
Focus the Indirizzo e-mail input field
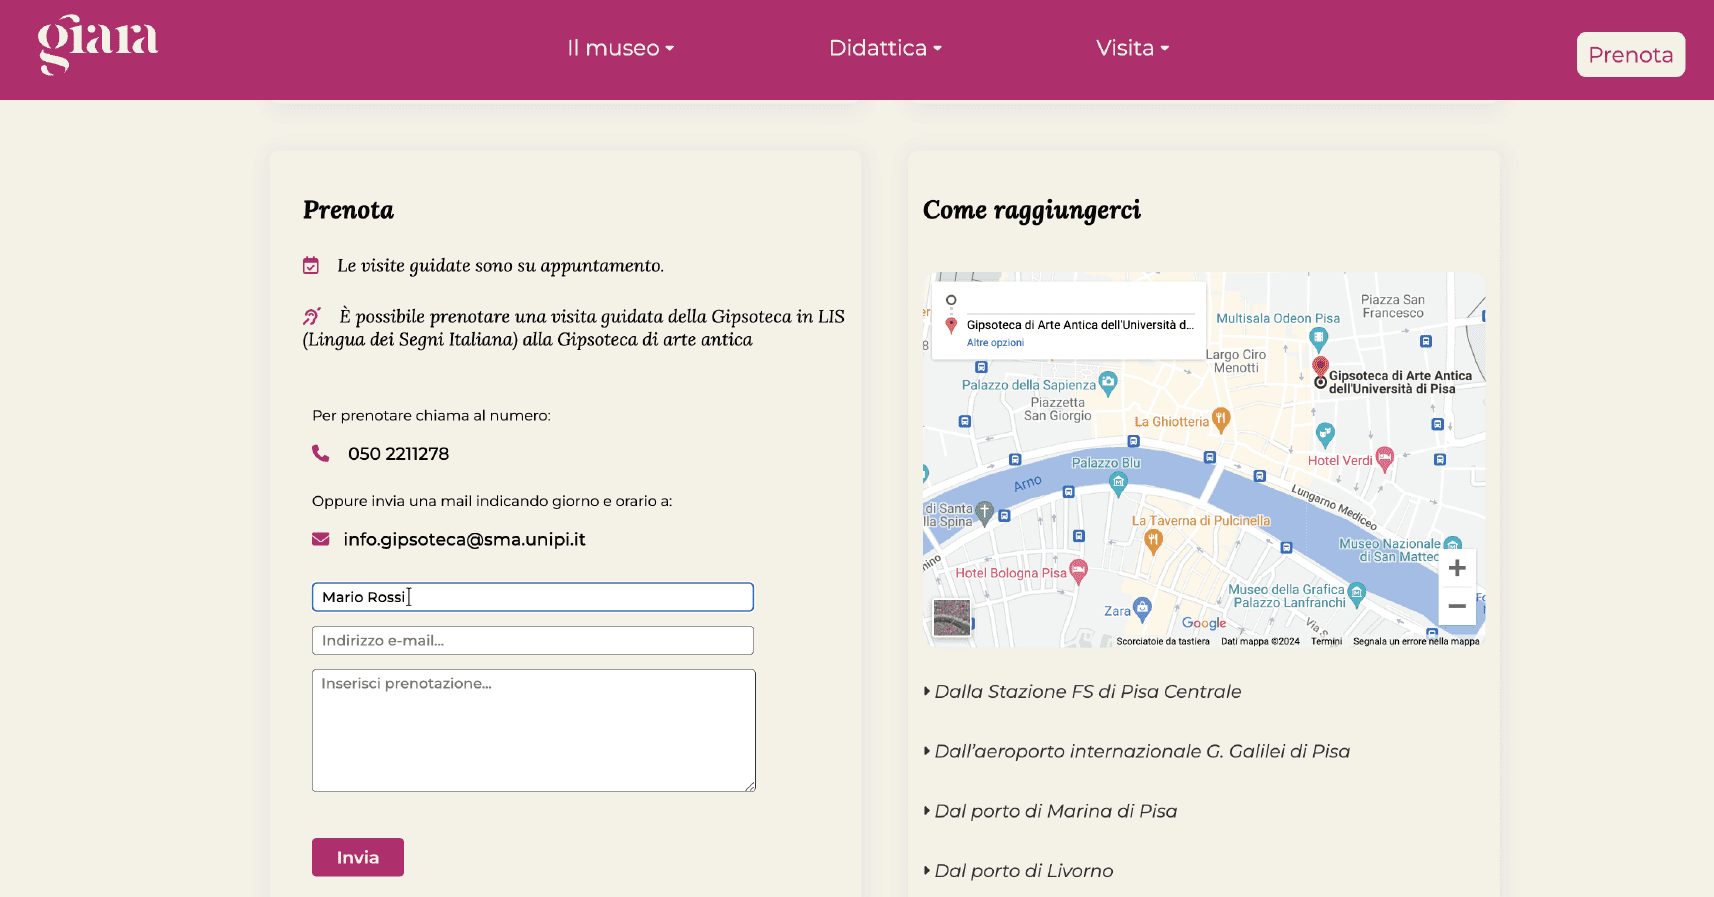click(x=532, y=641)
